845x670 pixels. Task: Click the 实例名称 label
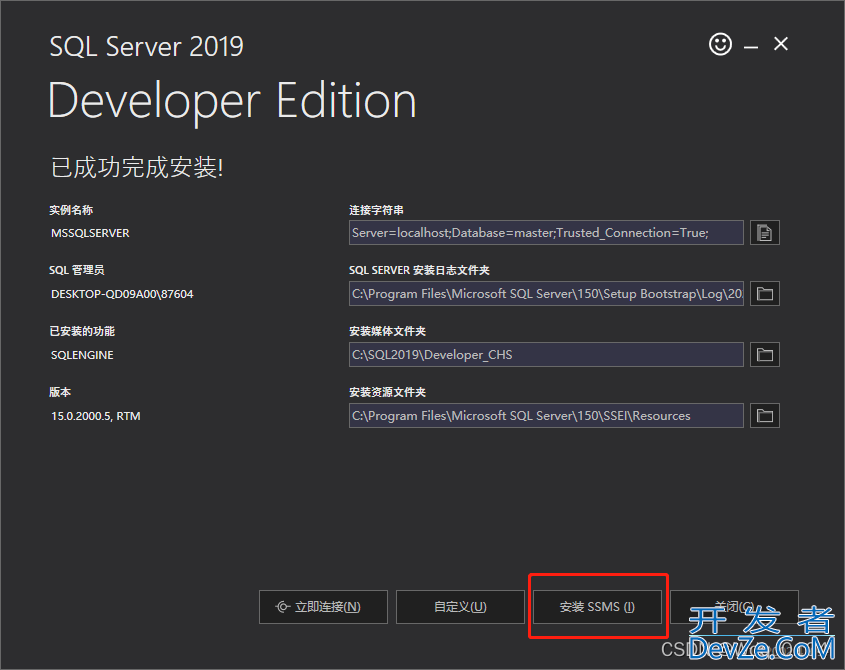71,210
